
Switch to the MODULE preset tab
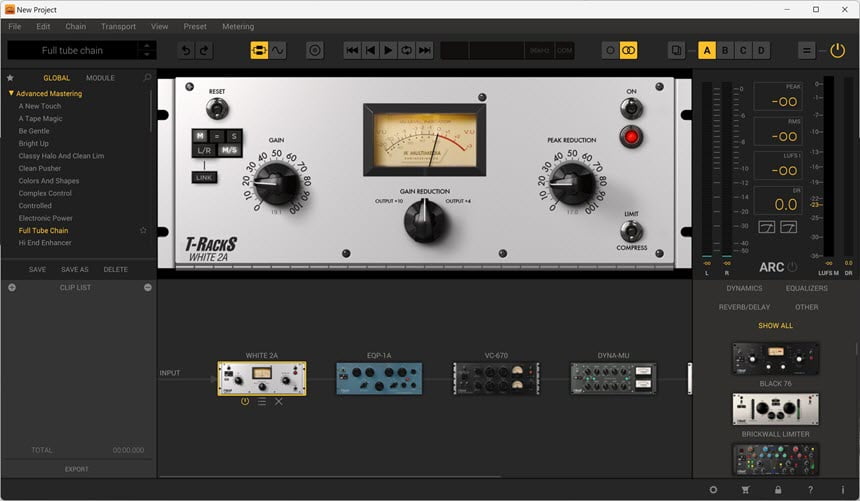(x=100, y=78)
